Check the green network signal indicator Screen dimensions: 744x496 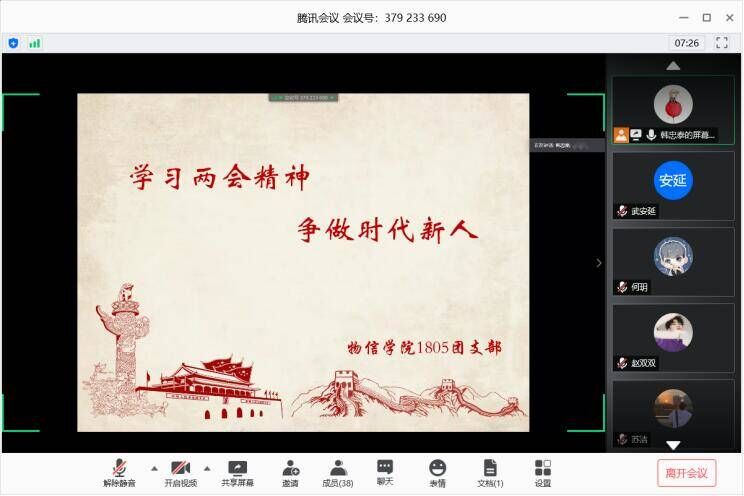(35, 43)
